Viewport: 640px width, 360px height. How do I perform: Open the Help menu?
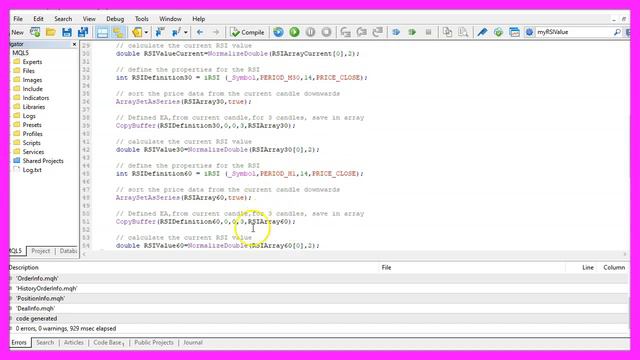tap(198, 19)
